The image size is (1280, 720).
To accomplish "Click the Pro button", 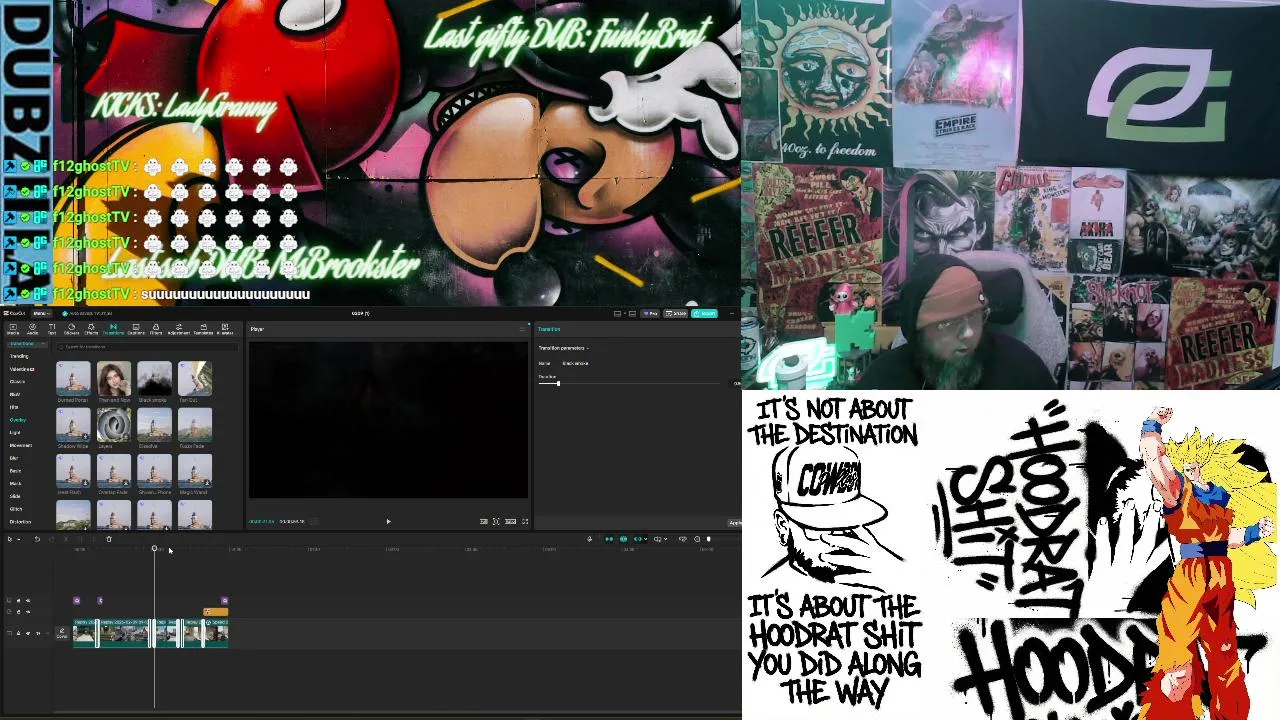I will [x=650, y=313].
